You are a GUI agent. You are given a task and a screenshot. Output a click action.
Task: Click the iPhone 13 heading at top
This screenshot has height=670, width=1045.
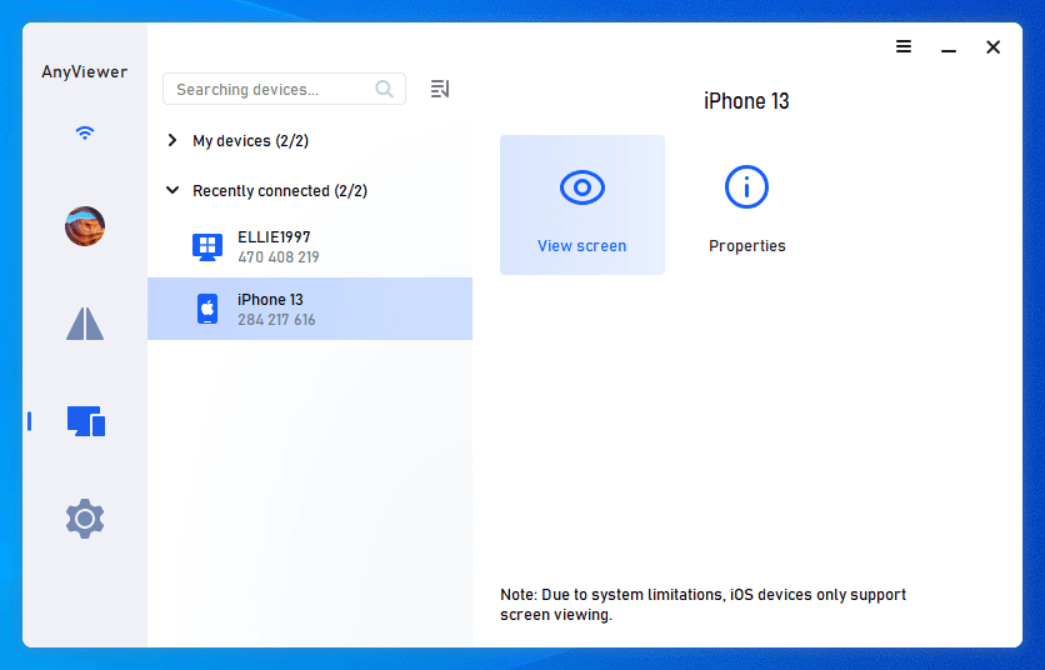pyautogui.click(x=746, y=101)
